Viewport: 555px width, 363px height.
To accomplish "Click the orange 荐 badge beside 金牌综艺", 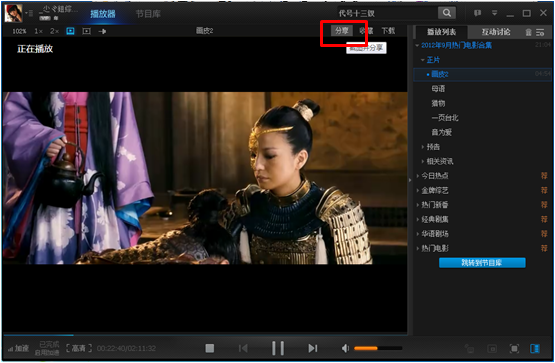I will coord(544,190).
